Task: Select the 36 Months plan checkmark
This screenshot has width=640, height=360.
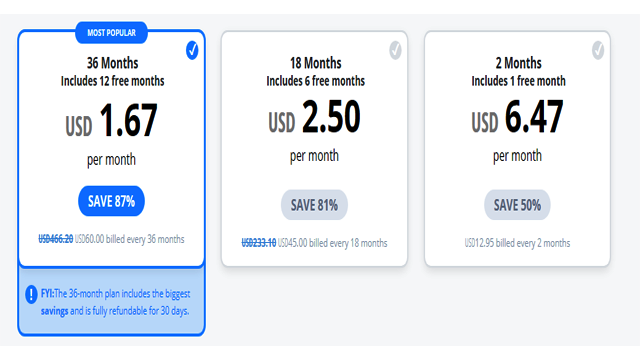Action: pos(192,50)
